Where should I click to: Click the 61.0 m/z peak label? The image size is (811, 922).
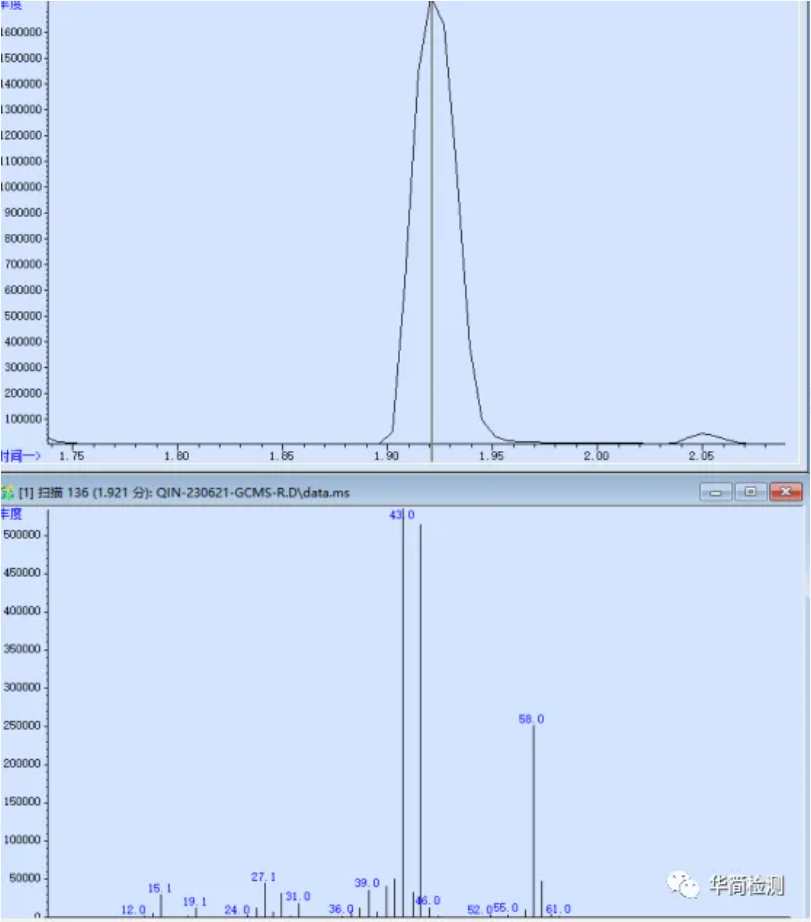point(558,910)
